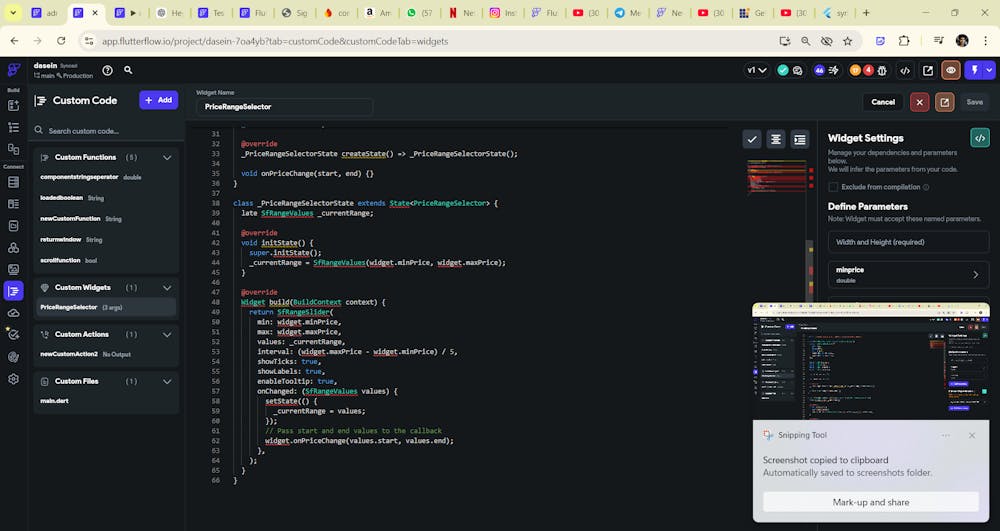Click the indent code toolbar icon
The image size is (1000, 531).
[800, 139]
